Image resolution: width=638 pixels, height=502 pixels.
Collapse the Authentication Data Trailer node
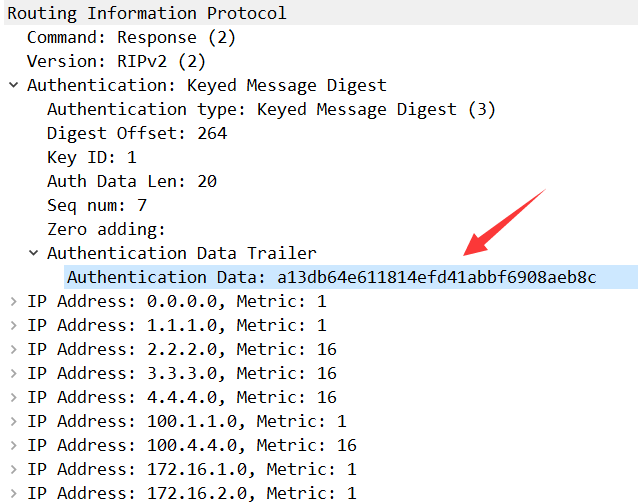pos(33,254)
